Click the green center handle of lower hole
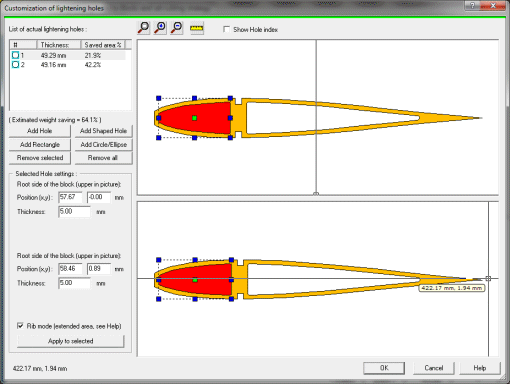Image resolution: width=510 pixels, height=384 pixels. pos(195,280)
